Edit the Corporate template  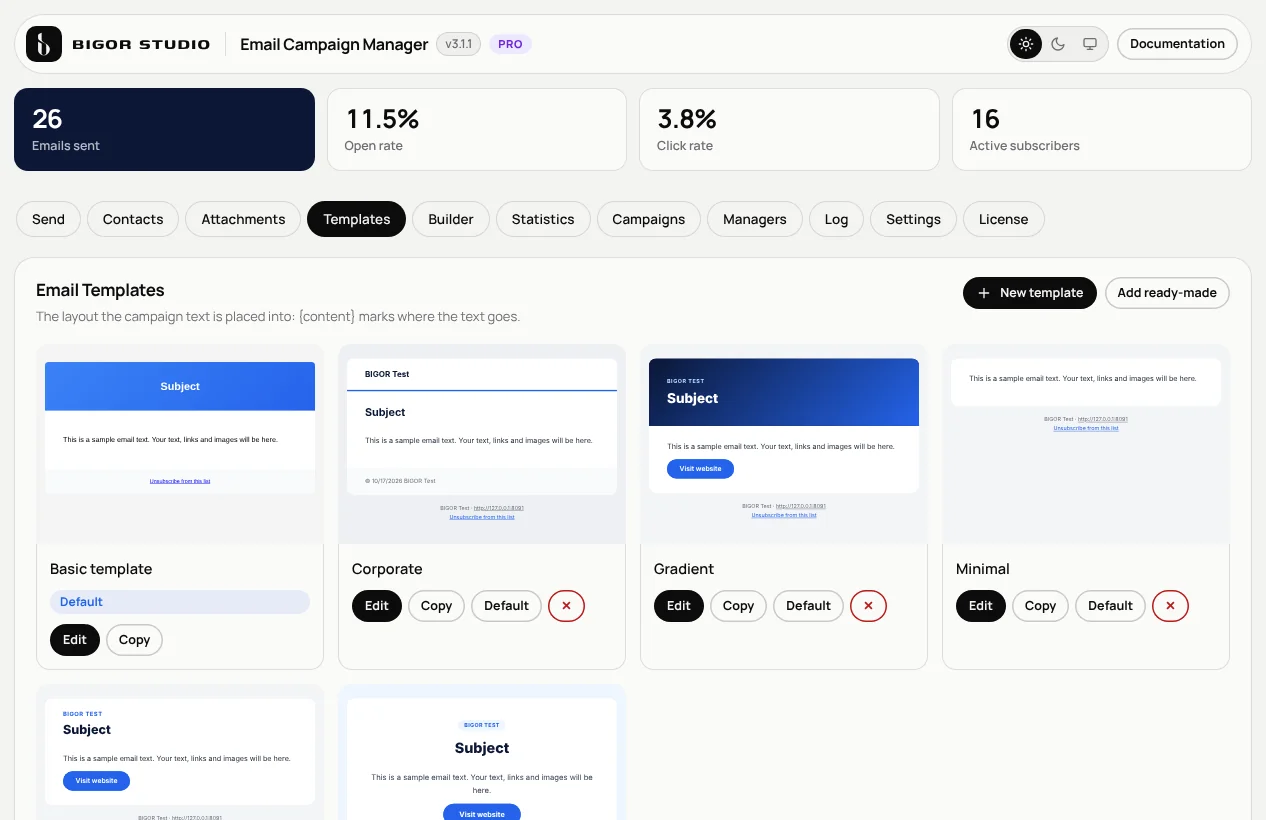point(377,606)
